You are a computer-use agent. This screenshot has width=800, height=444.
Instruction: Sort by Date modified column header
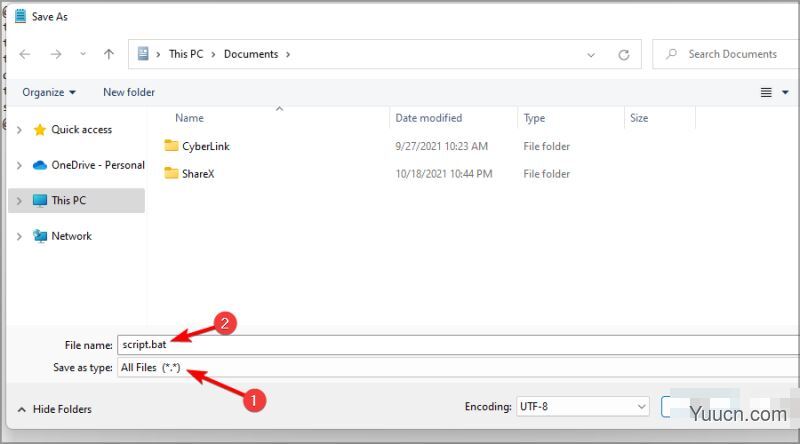point(429,118)
